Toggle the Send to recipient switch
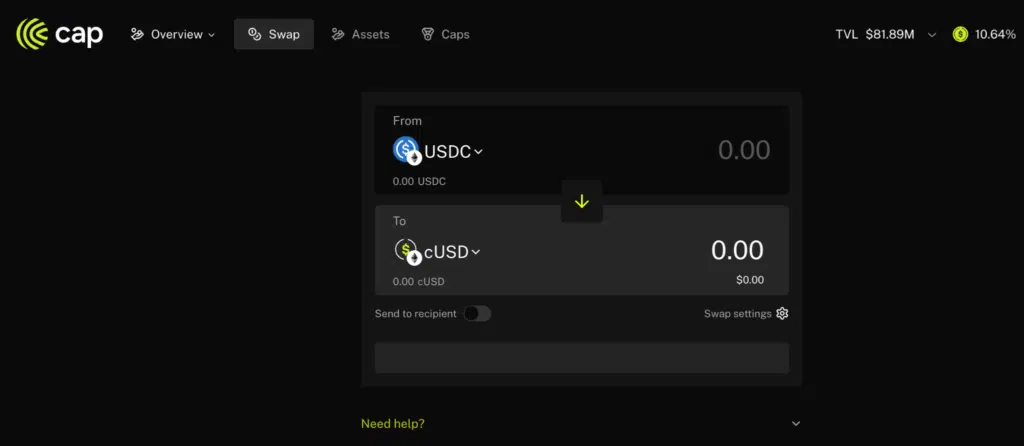The image size is (1024, 446). 477,314
